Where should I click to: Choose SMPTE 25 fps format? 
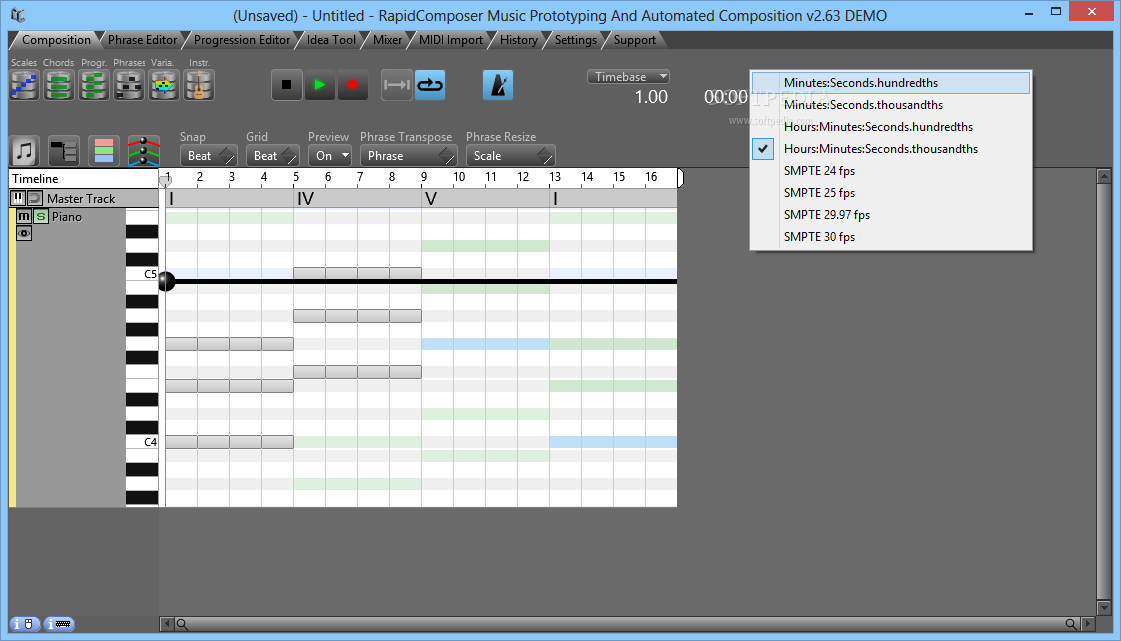pyautogui.click(x=891, y=193)
